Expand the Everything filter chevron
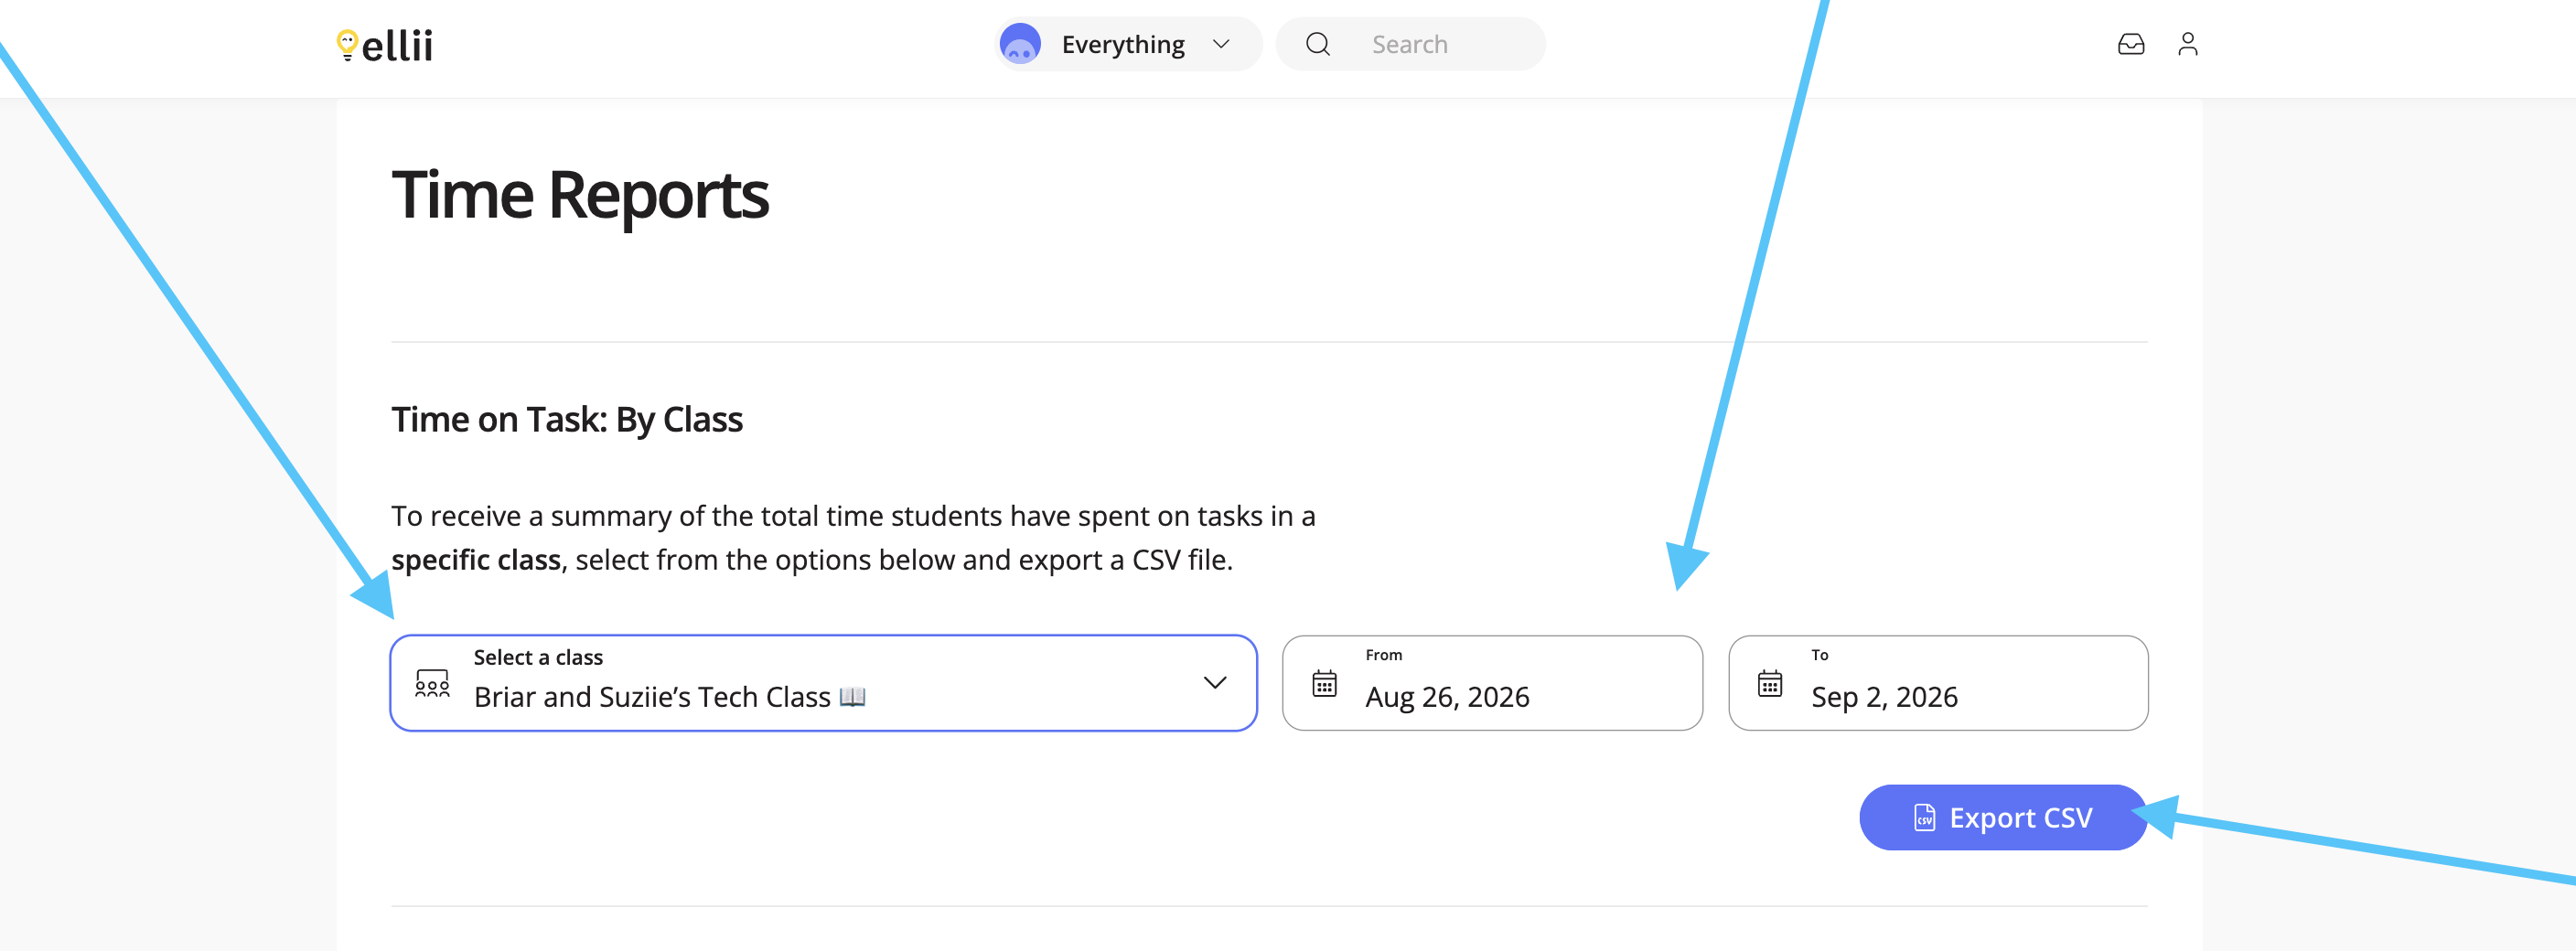This screenshot has height=951, width=2576. click(x=1221, y=44)
